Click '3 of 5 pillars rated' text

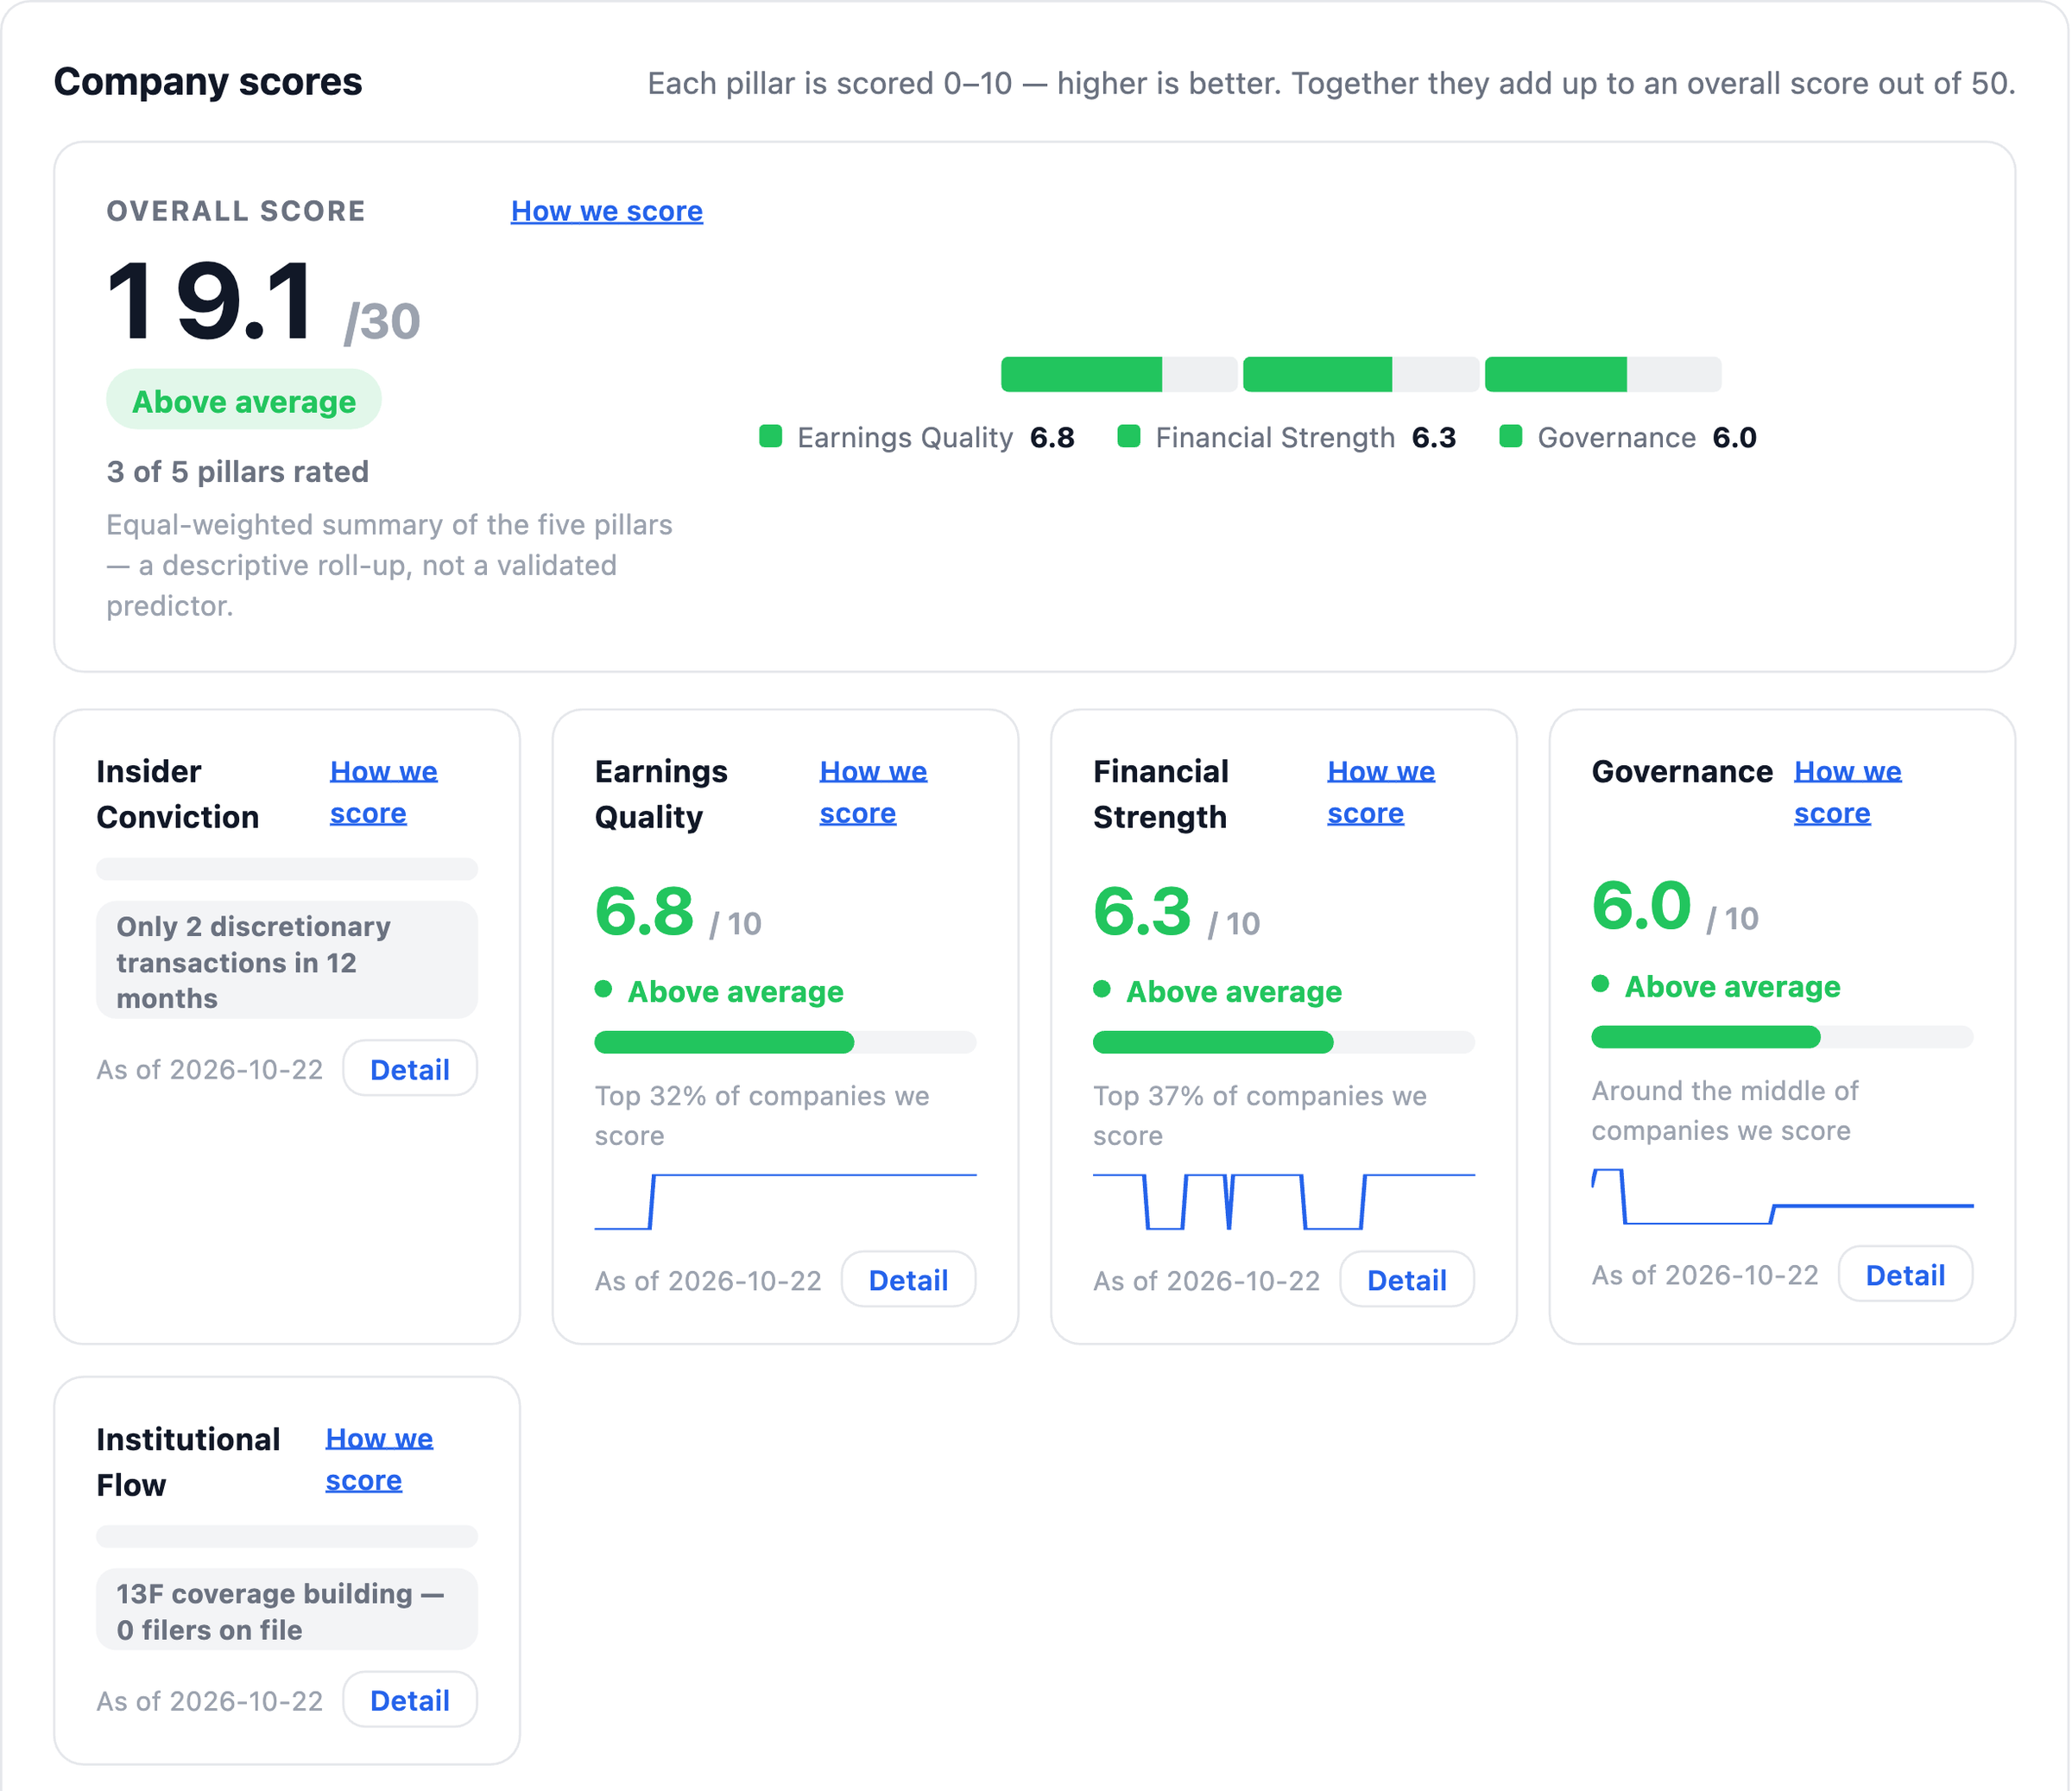237,471
